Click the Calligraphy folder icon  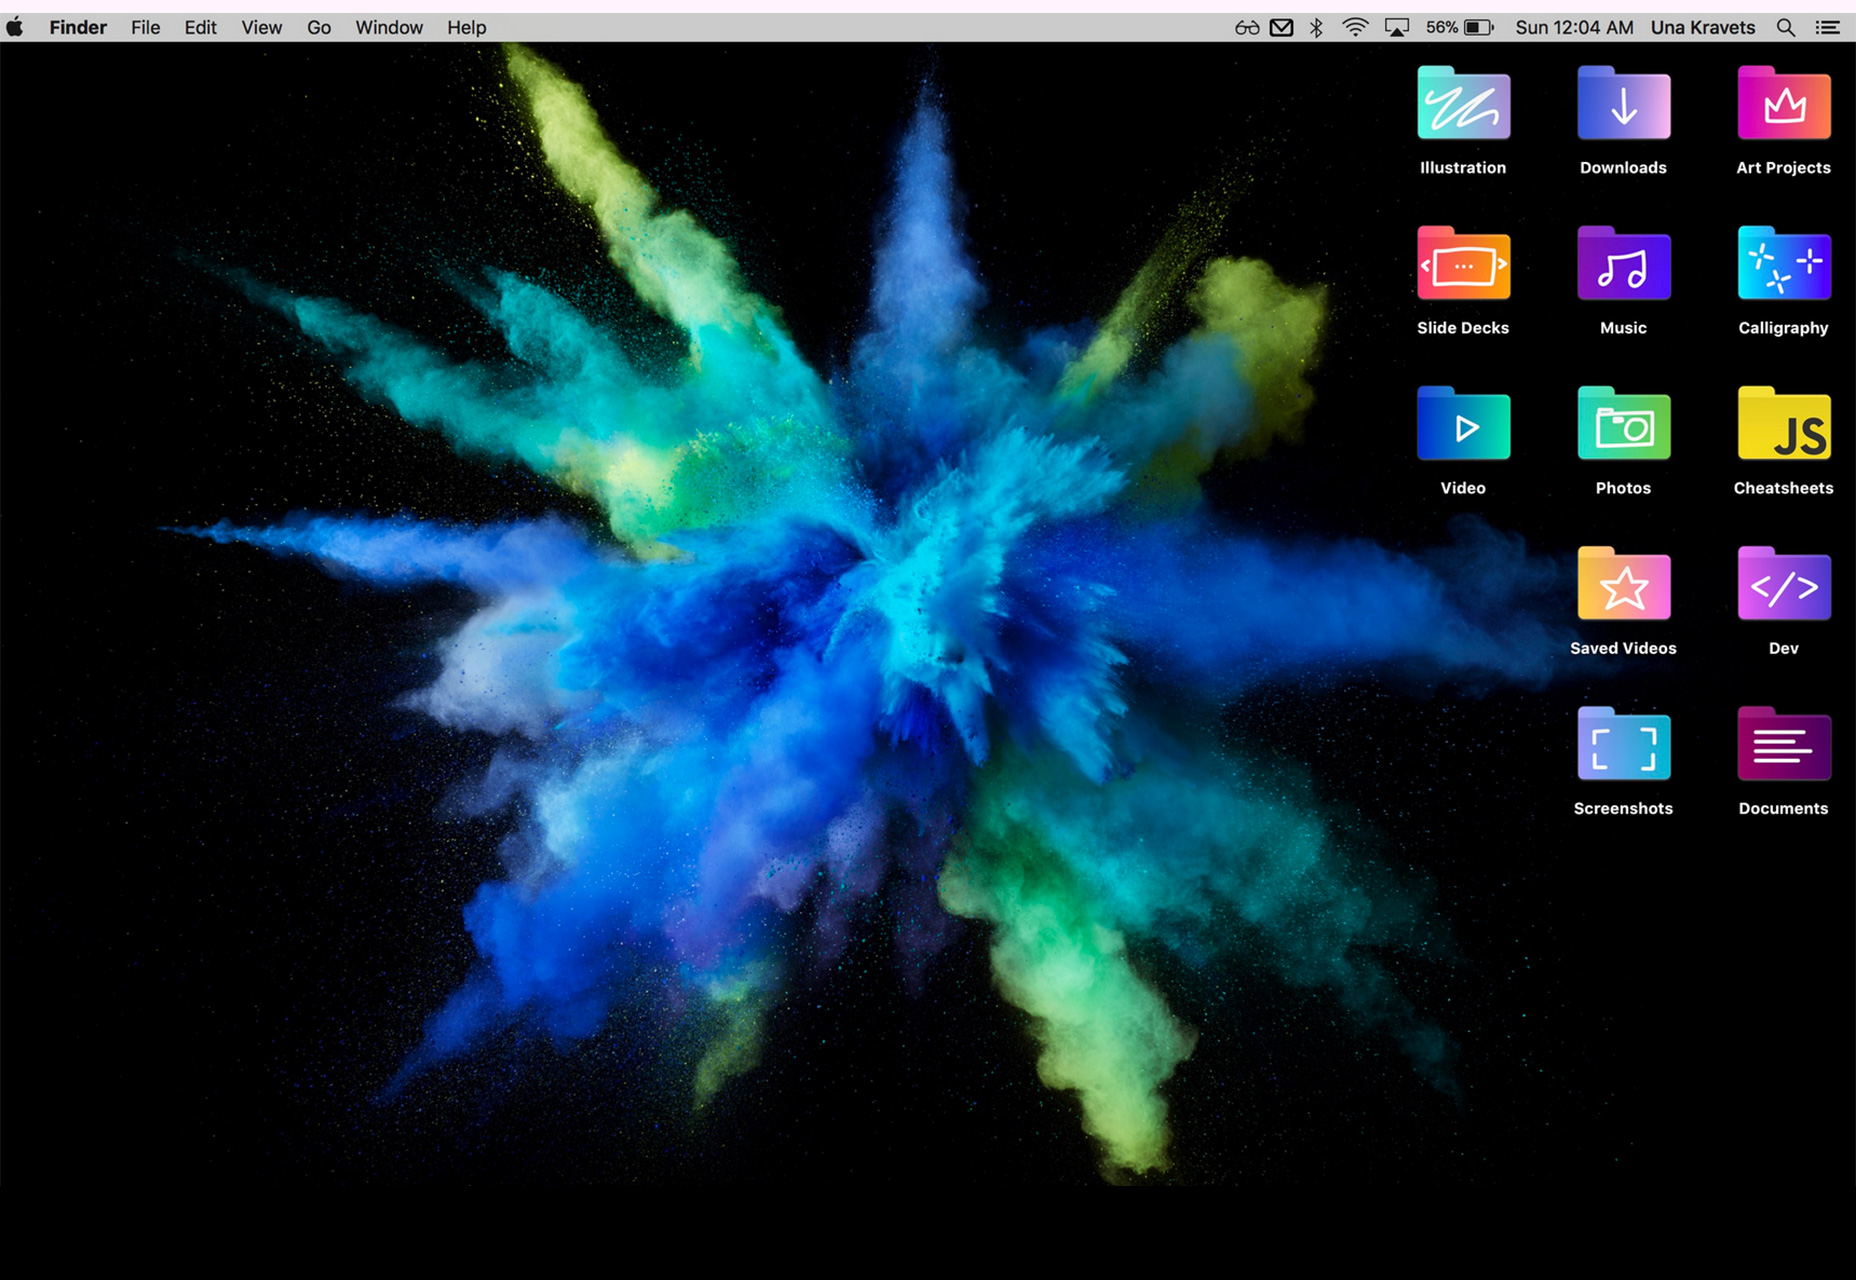click(x=1784, y=263)
